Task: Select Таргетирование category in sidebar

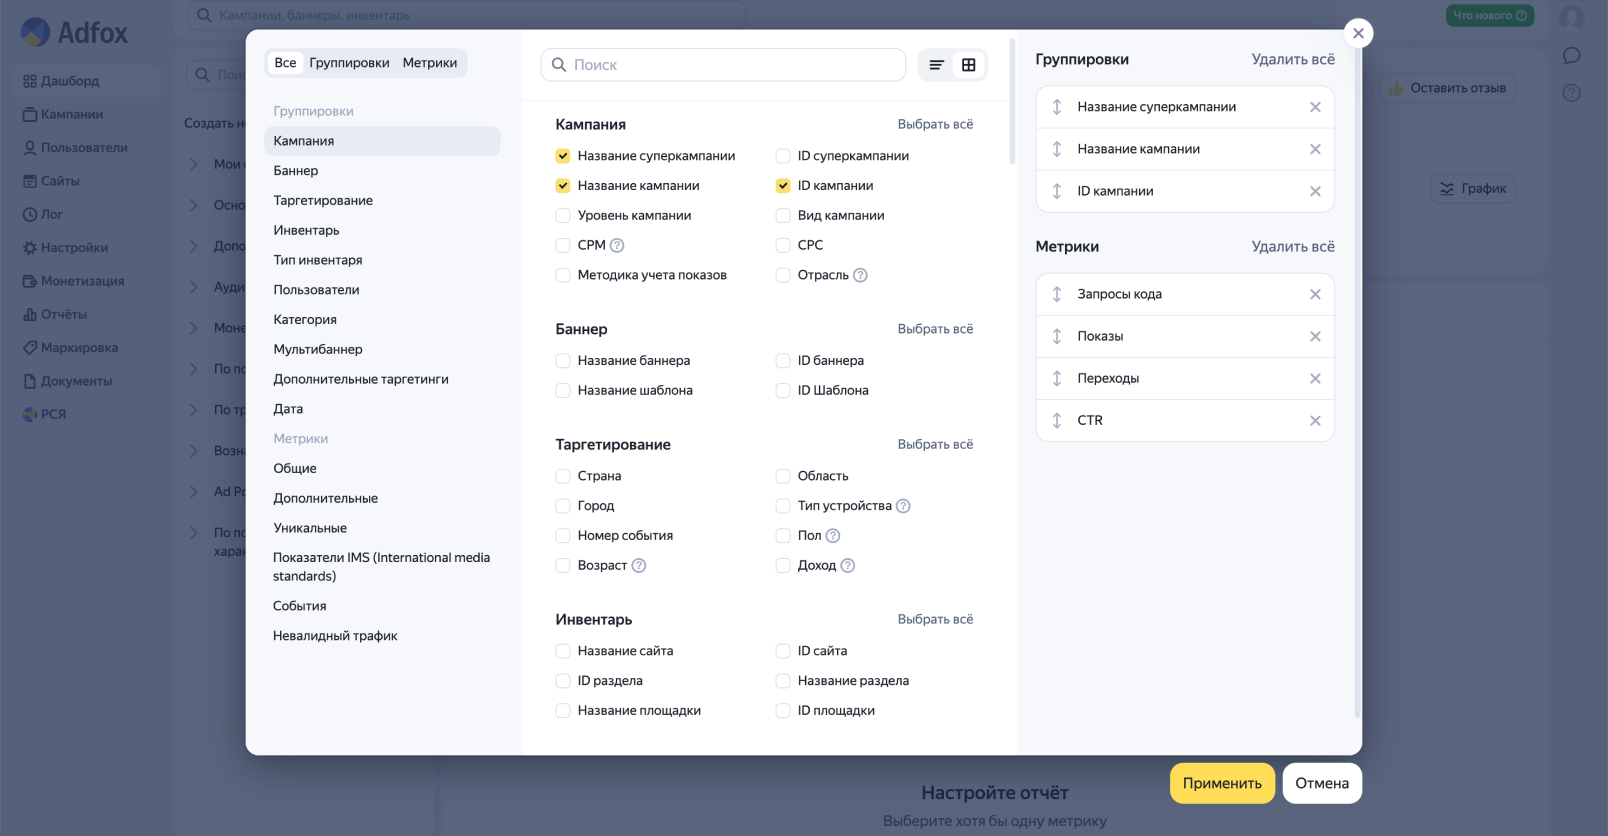Action: click(x=382, y=201)
